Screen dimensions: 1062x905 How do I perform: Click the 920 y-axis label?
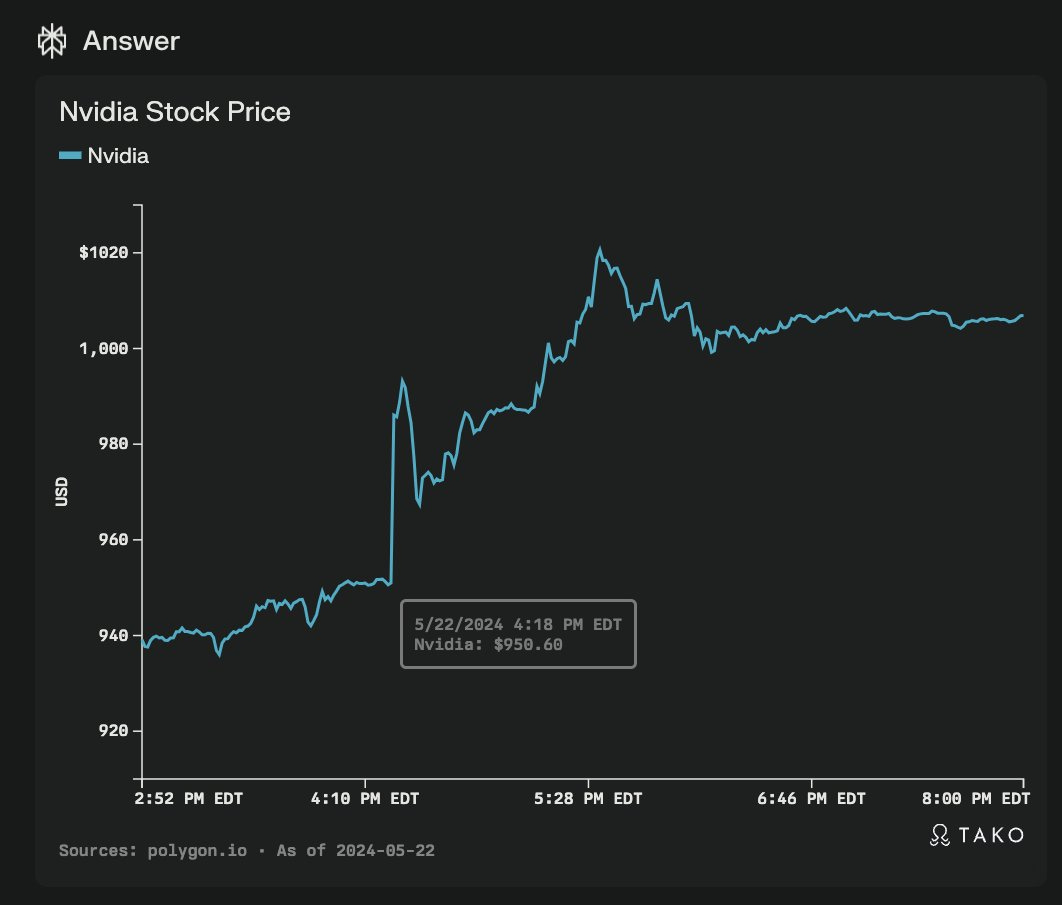113,731
